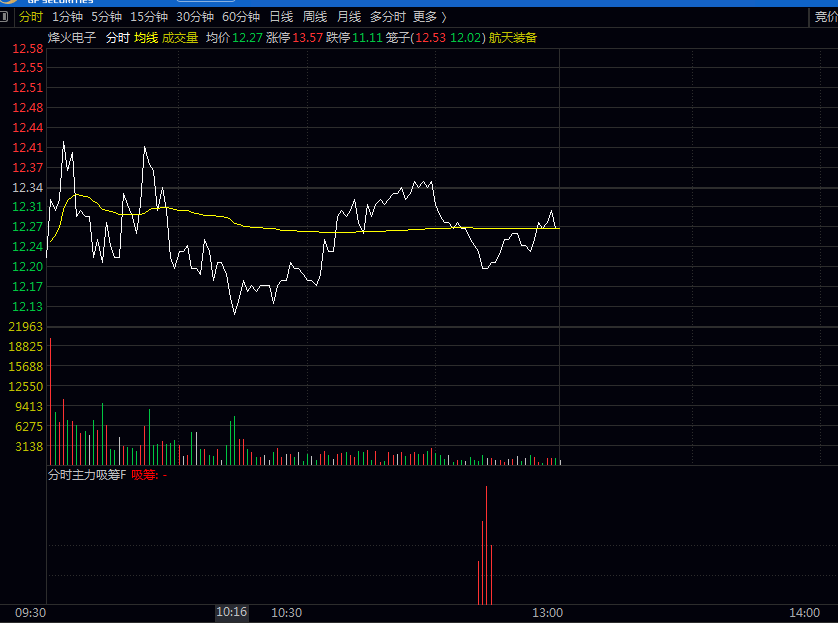Click the 12.13 price axis label

click(x=28, y=307)
